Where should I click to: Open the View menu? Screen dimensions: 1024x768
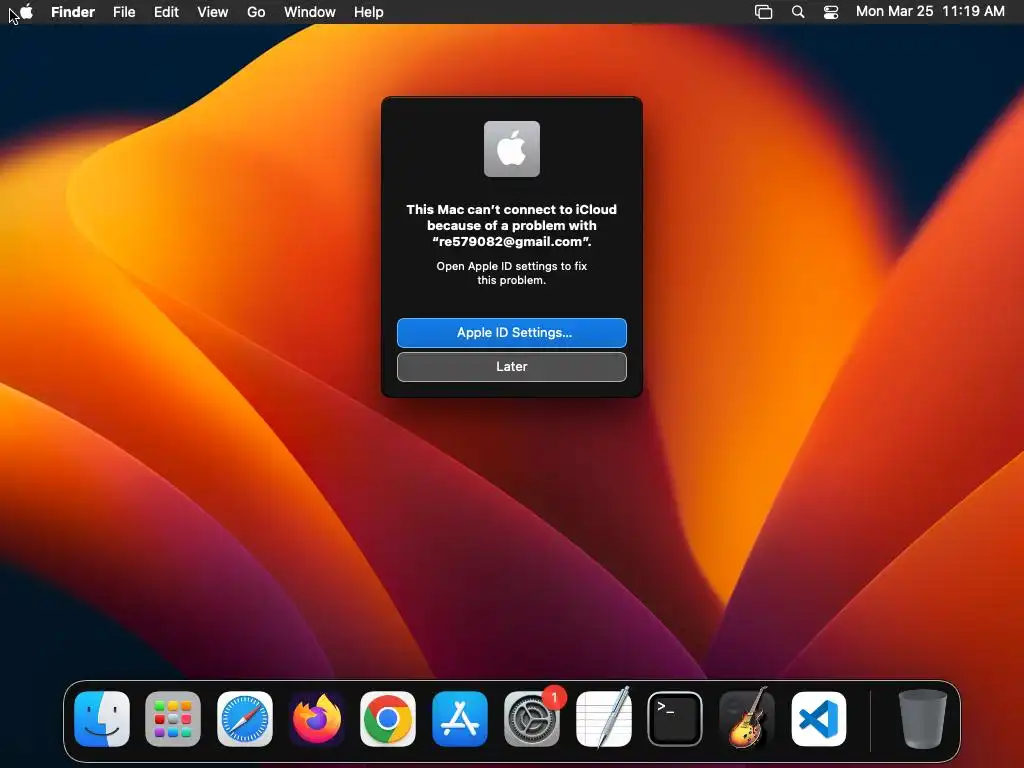pos(213,12)
